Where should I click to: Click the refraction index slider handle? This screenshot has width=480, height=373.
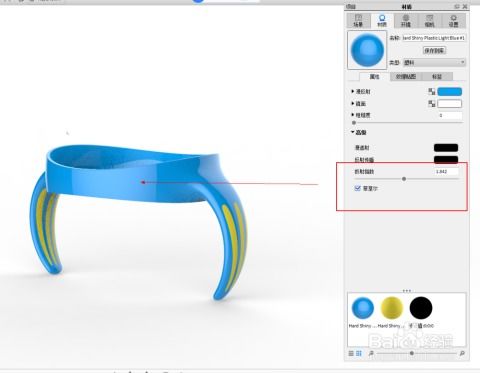click(x=404, y=179)
